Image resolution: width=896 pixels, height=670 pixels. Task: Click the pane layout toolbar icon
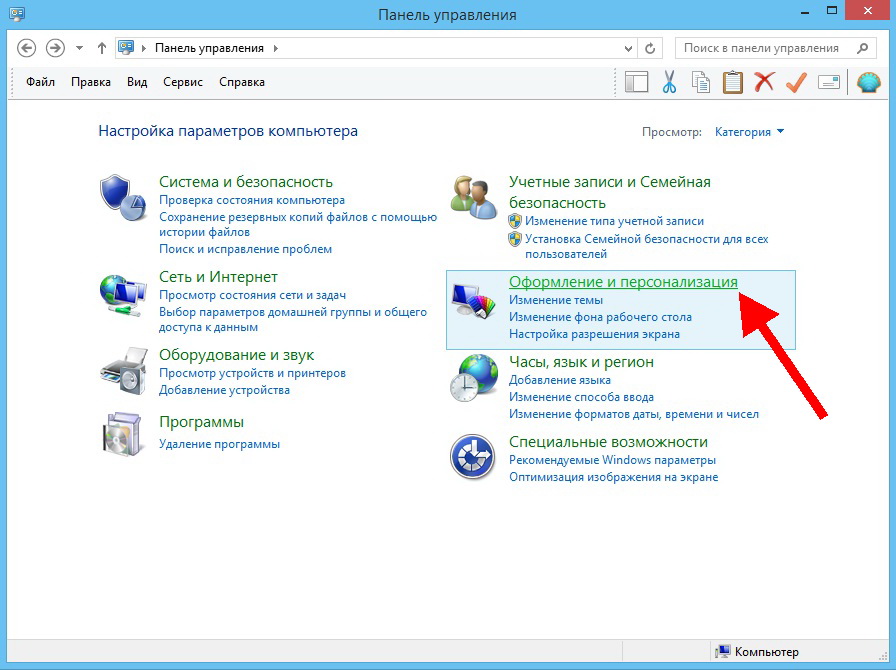click(637, 82)
